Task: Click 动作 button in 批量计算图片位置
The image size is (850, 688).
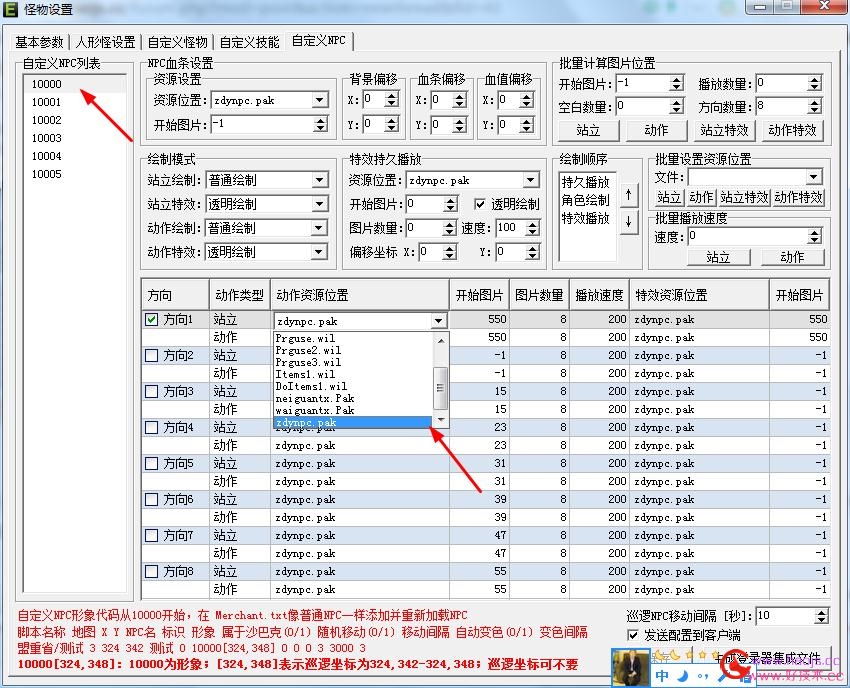Action: pos(656,130)
